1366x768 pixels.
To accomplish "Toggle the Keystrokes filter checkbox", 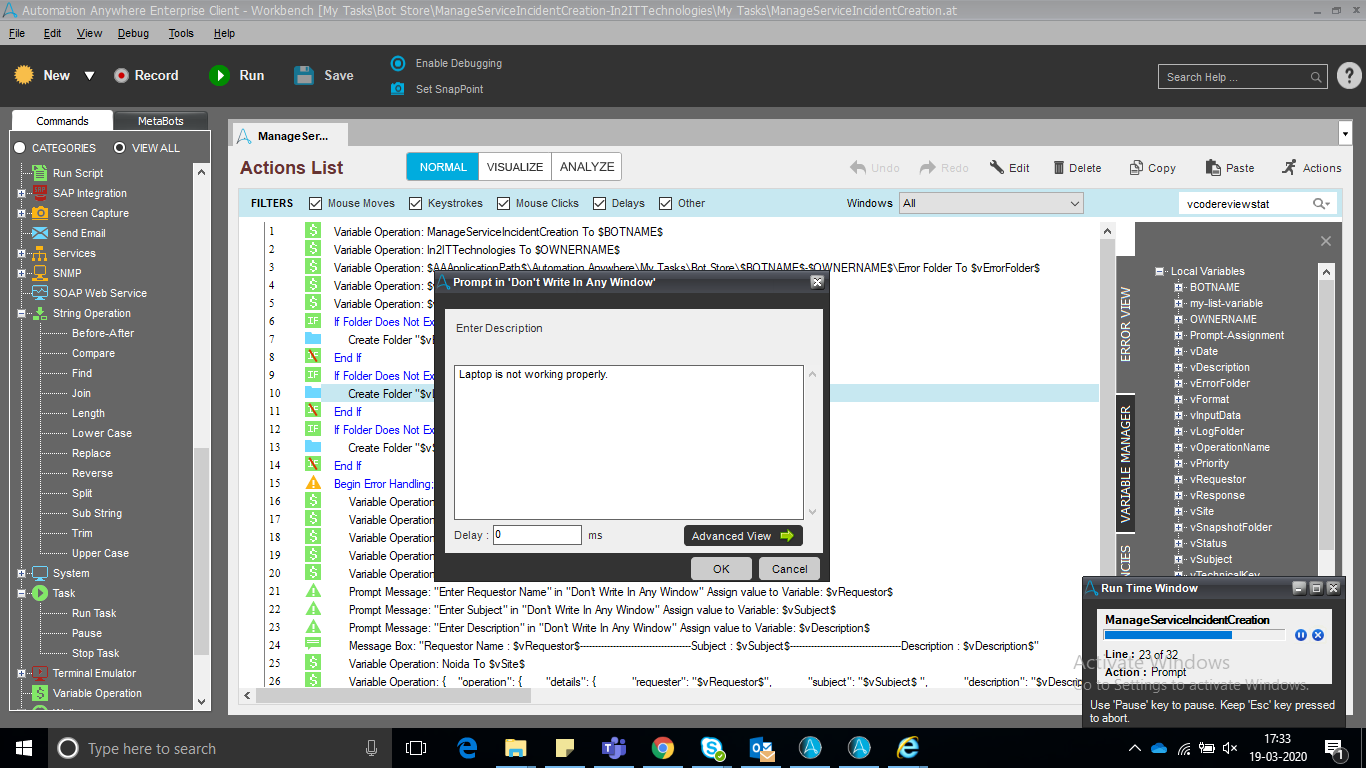I will point(416,203).
